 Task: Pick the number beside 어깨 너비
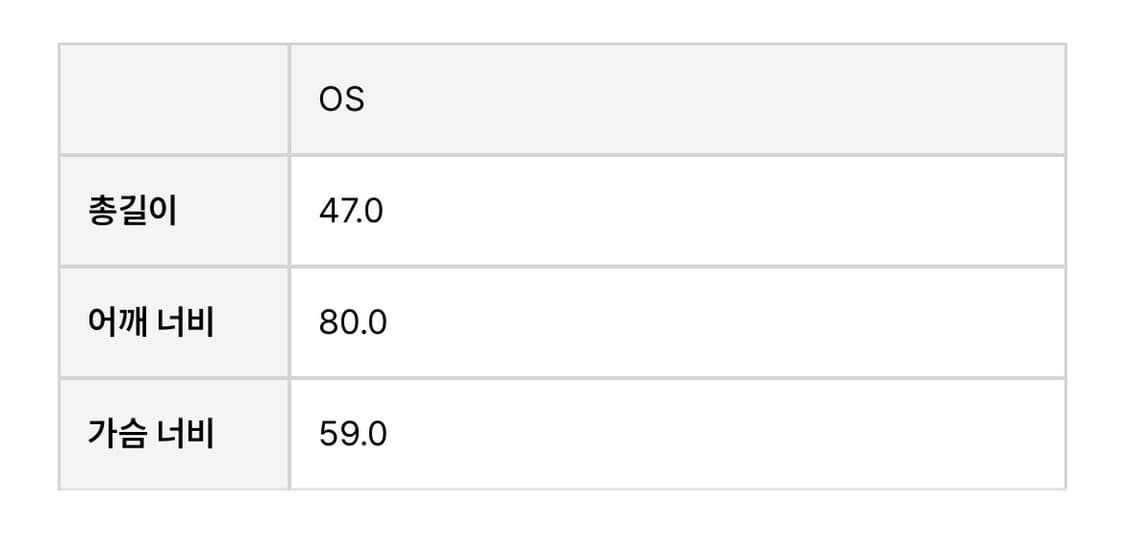pos(352,323)
